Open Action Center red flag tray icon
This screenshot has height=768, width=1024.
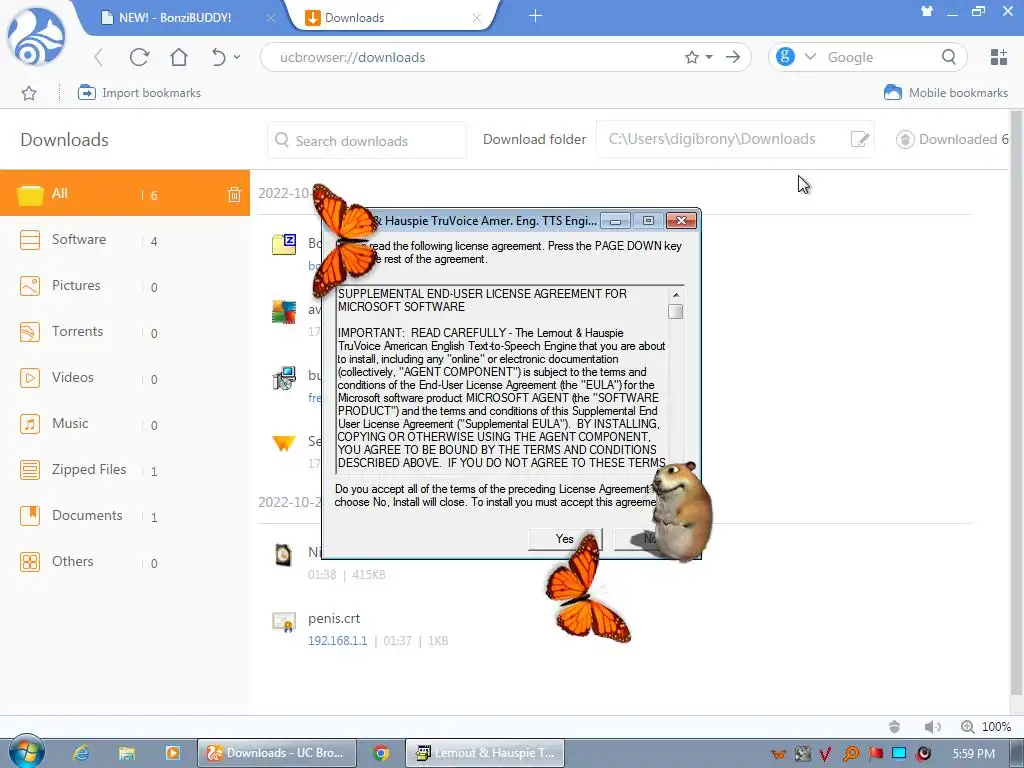tap(875, 754)
